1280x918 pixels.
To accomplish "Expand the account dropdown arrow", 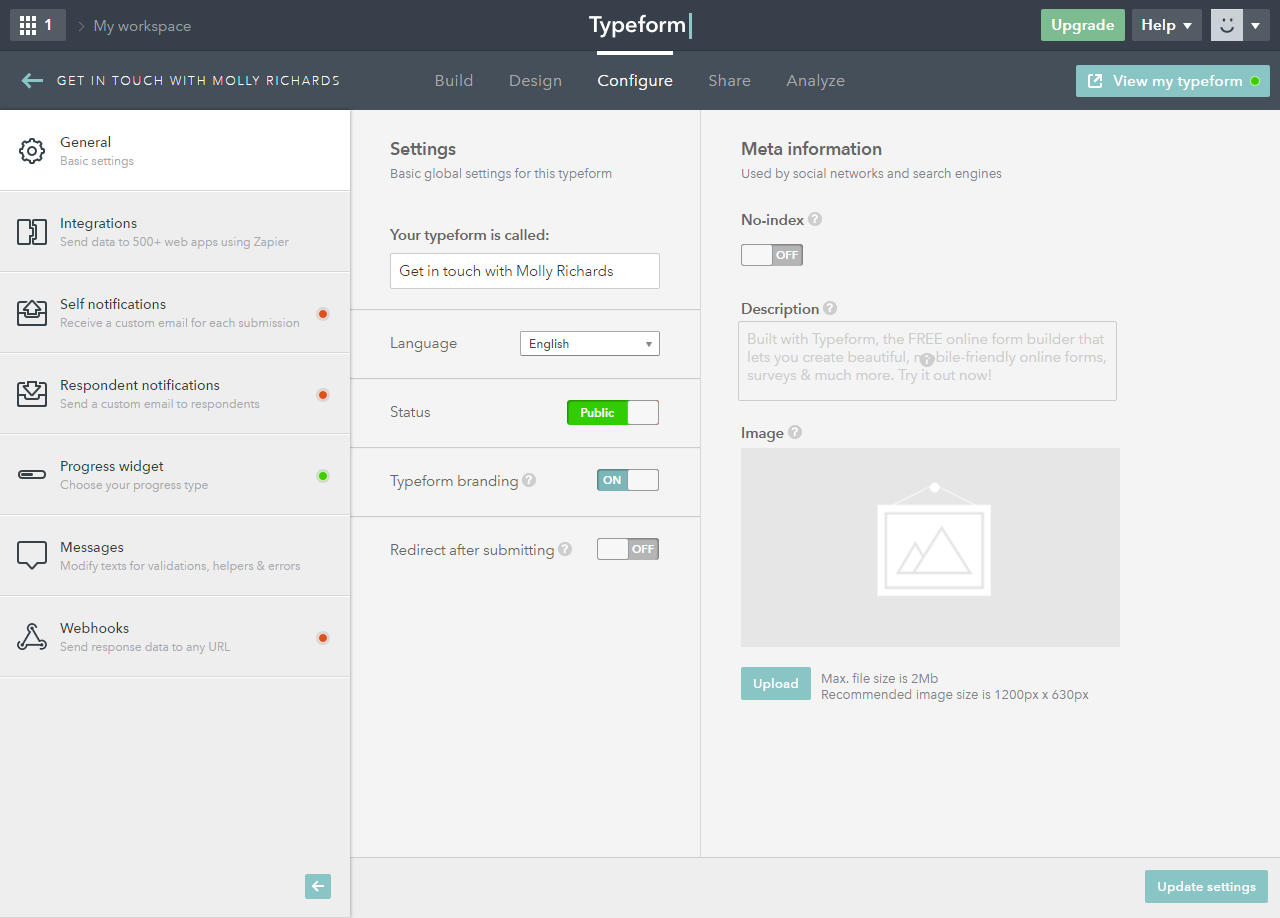I will 1256,25.
